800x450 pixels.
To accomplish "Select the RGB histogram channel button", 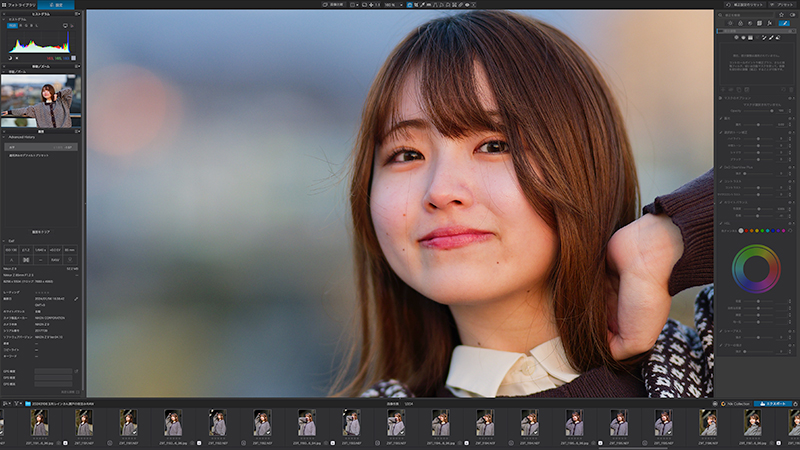I will (x=12, y=26).
